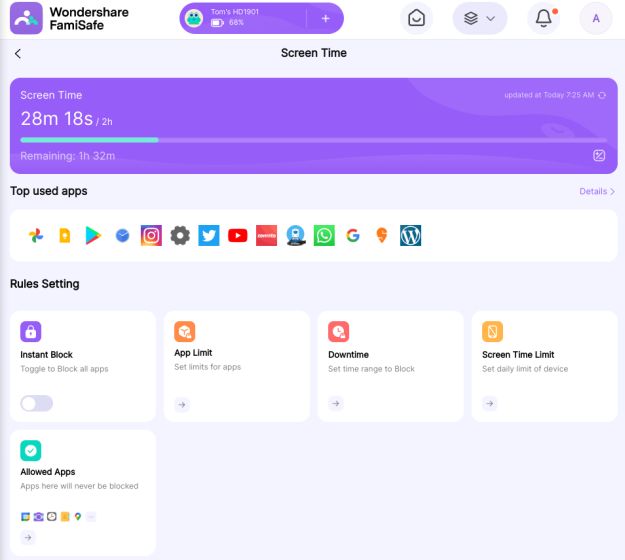Open App Limit arrow
The width and height of the screenshot is (625, 560).
(182, 405)
